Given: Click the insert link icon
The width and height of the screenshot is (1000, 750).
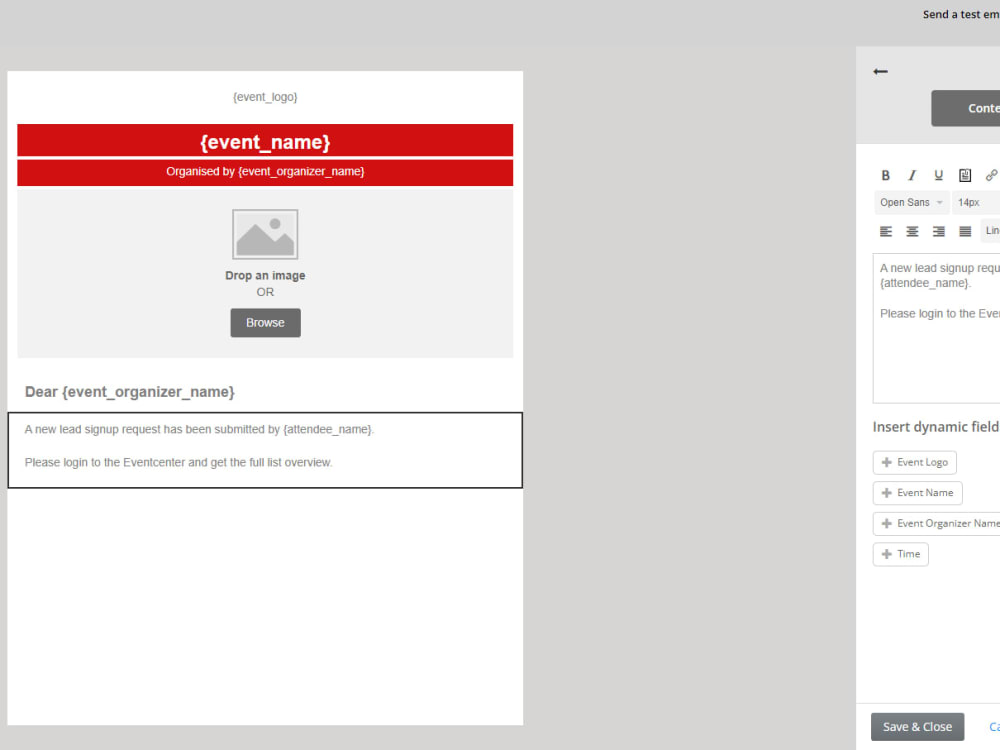Looking at the screenshot, I should point(991,175).
